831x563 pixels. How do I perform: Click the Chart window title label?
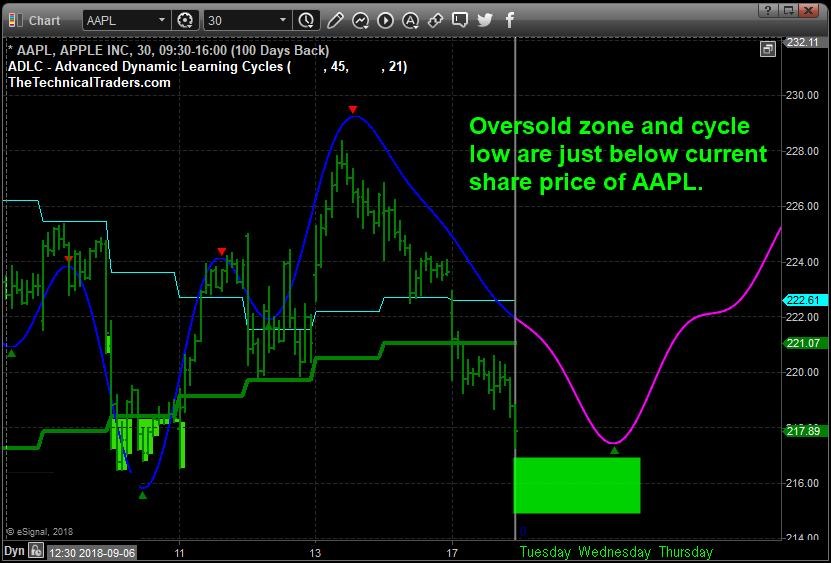coord(44,21)
